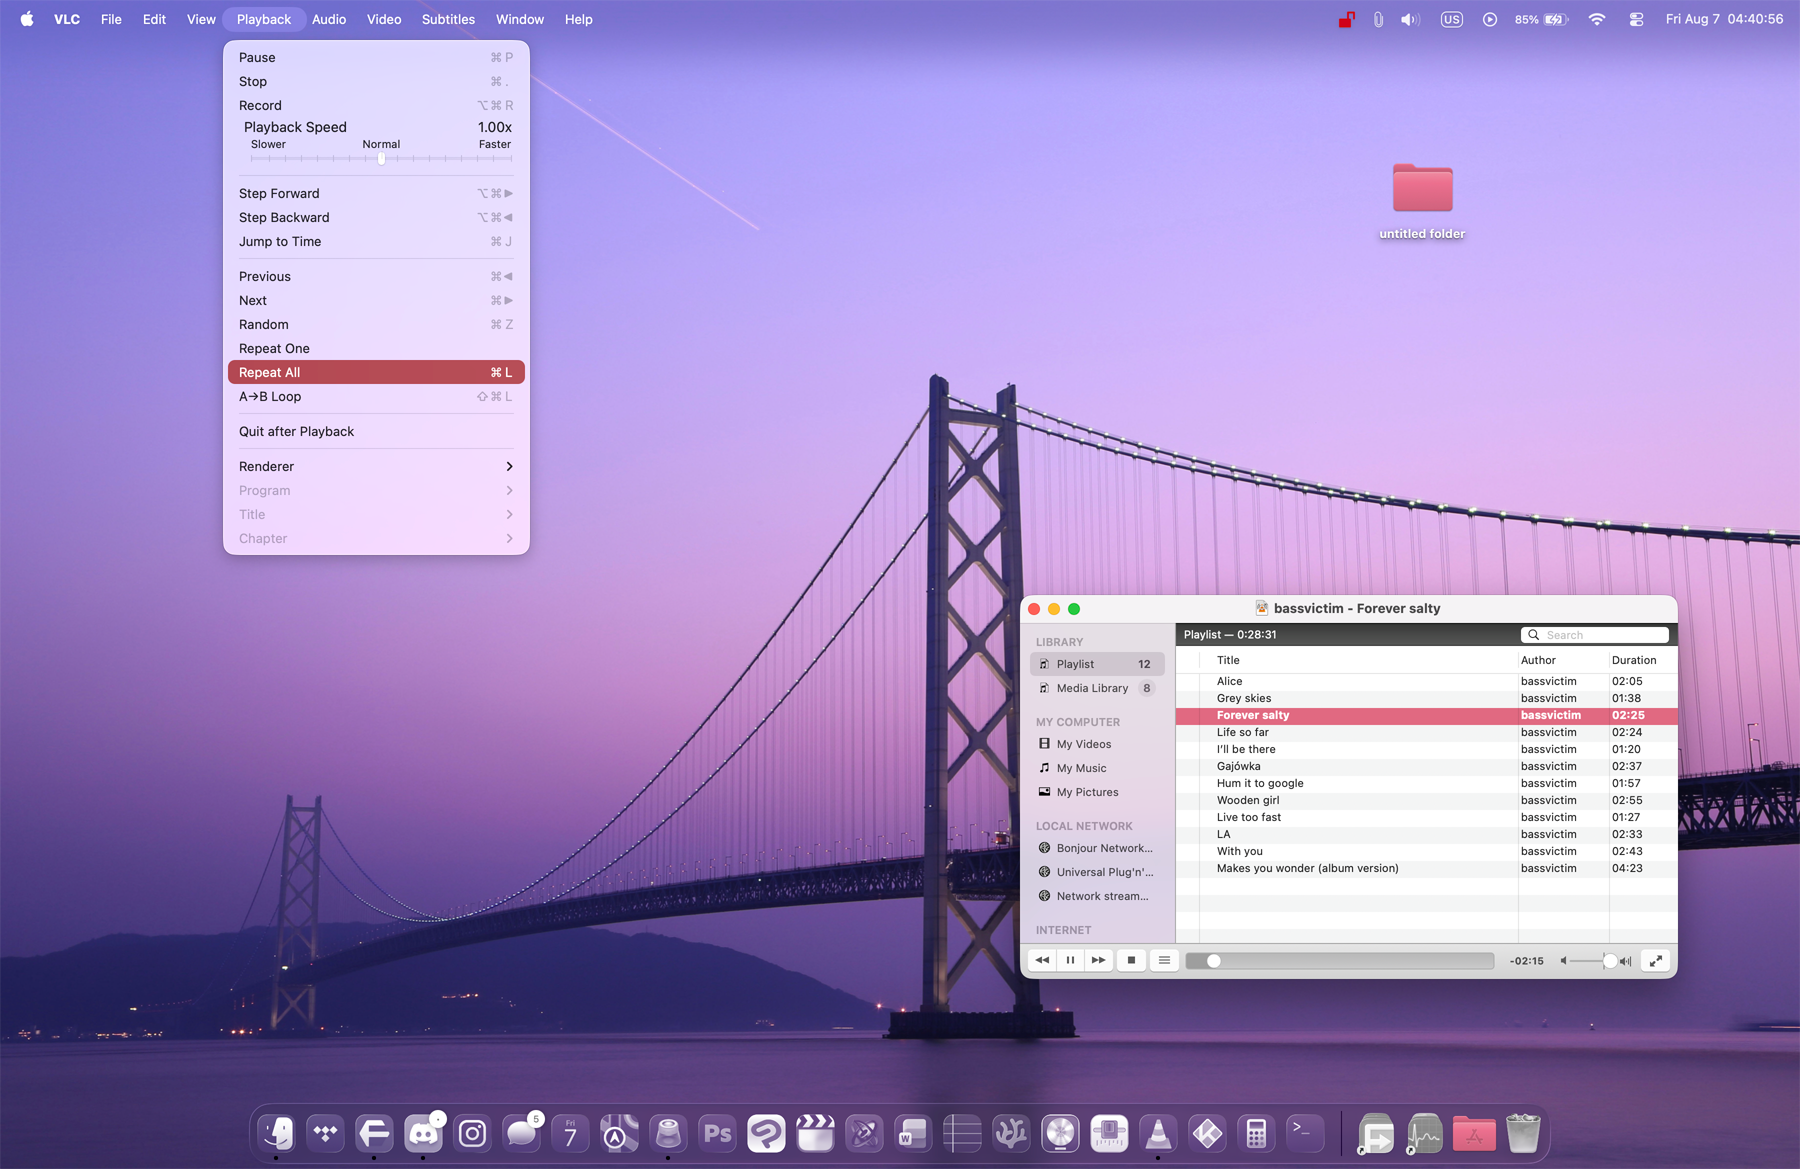Viewport: 1800px width, 1169px height.
Task: Open Terminal from the Dock
Action: [x=1305, y=1133]
